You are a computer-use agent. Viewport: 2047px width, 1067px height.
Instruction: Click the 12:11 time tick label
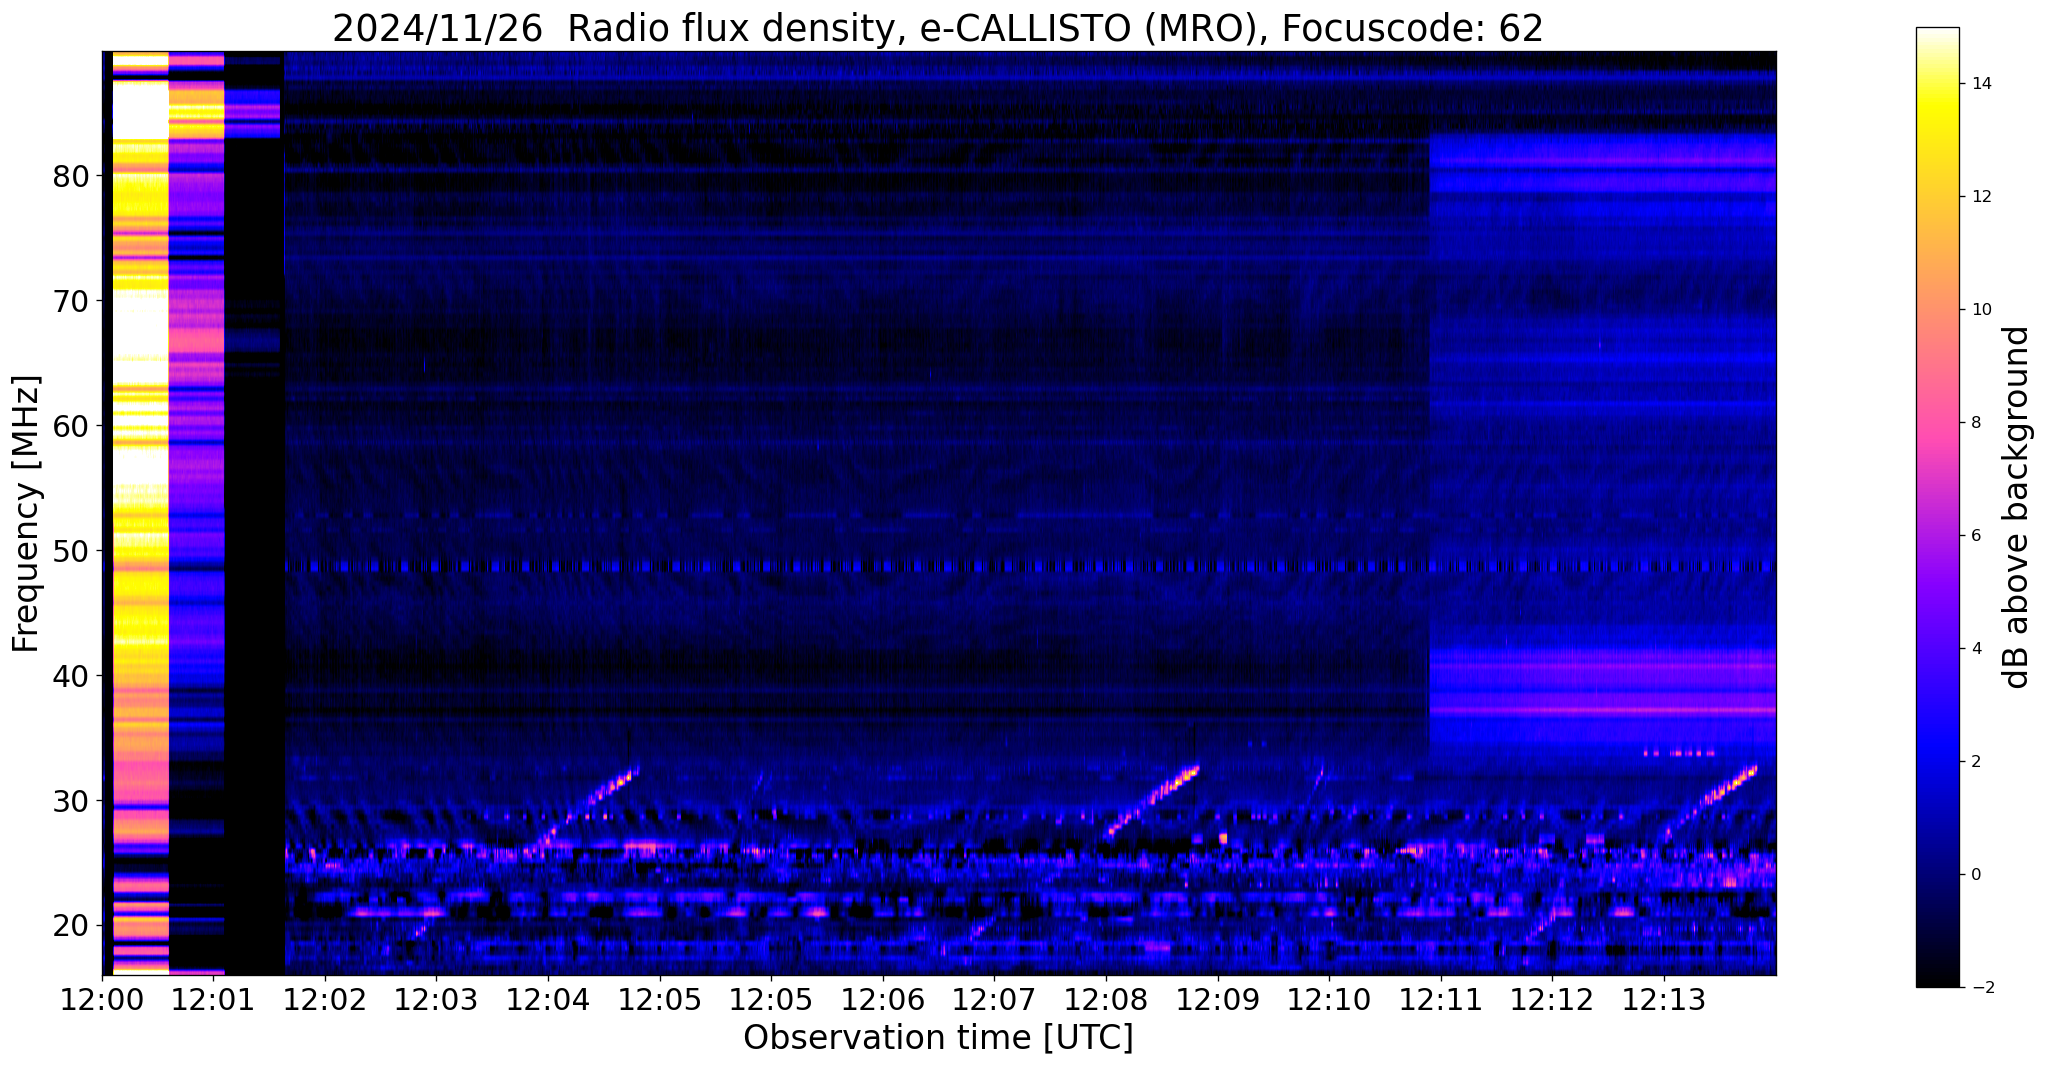click(1440, 999)
